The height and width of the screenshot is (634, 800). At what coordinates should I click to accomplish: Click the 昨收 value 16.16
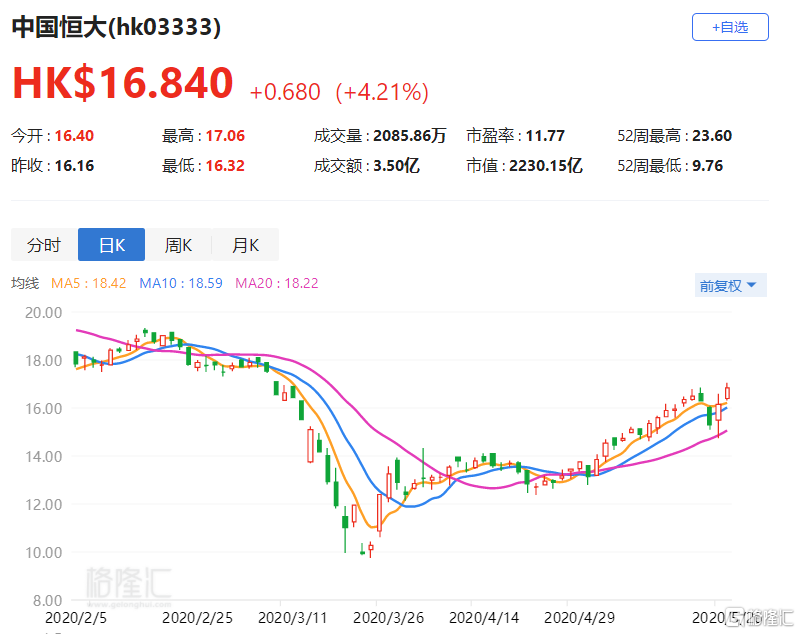coord(74,166)
